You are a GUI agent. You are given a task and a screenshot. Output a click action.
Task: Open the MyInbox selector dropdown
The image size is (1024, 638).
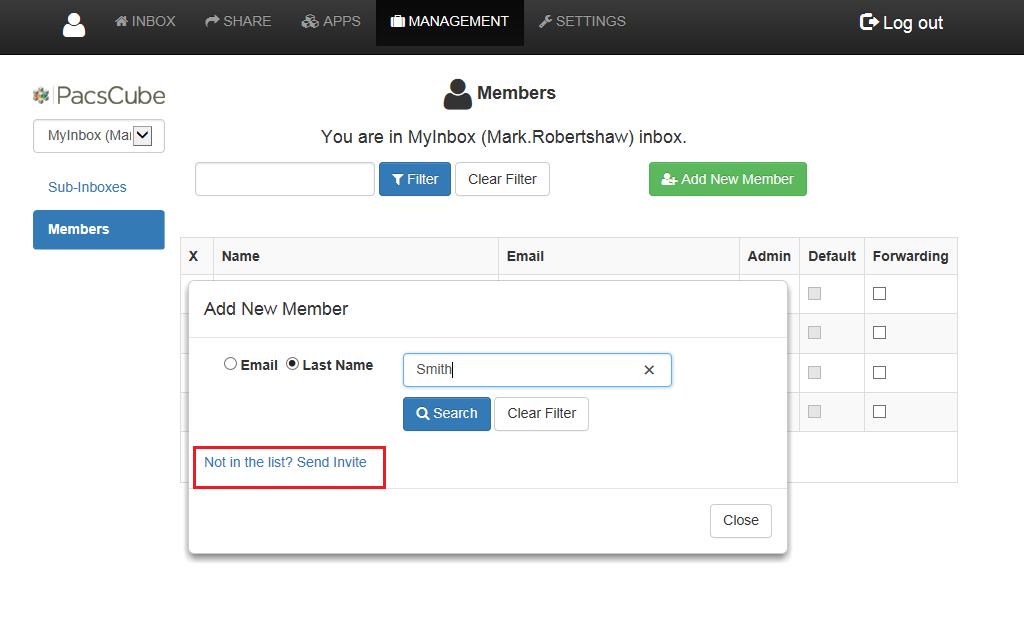(x=99, y=136)
